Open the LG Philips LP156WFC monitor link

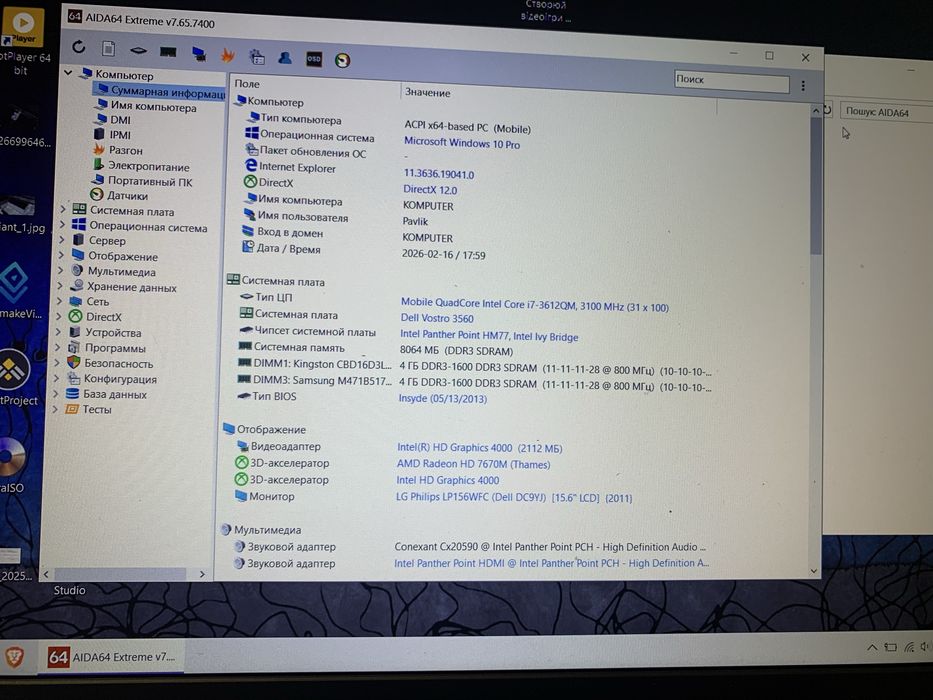coord(514,497)
